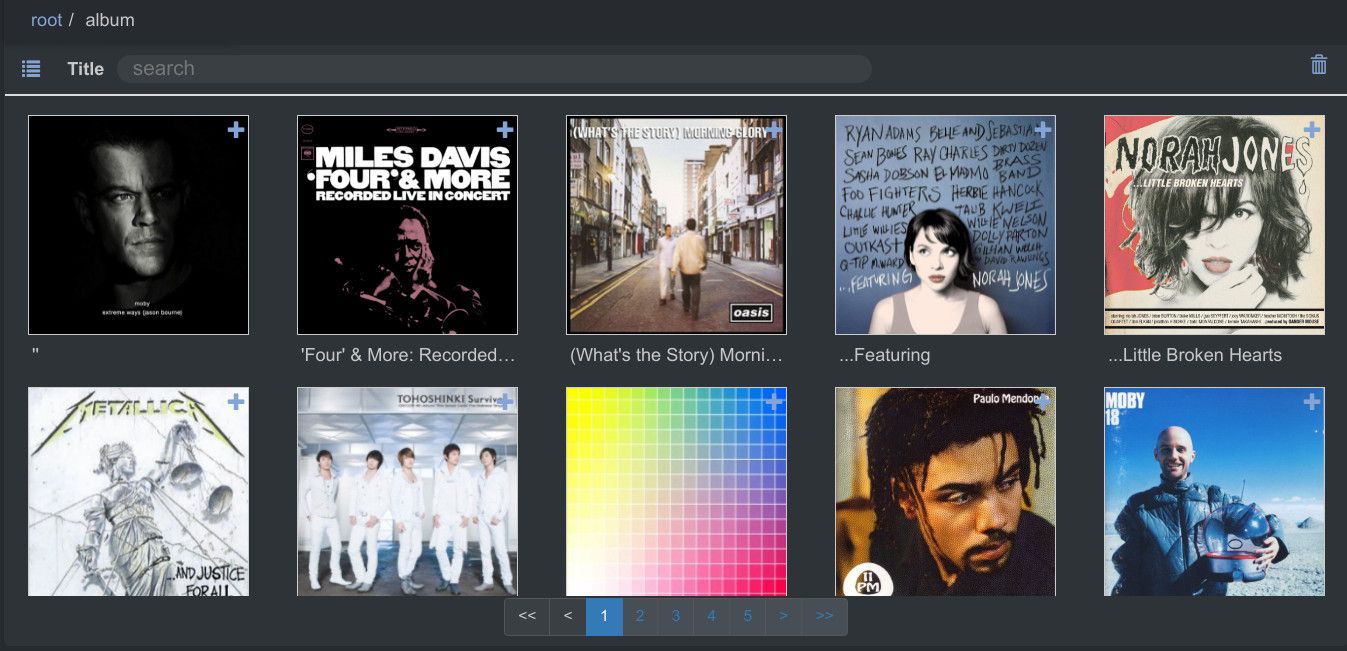
Task: Jump to page 2
Action: click(640, 616)
